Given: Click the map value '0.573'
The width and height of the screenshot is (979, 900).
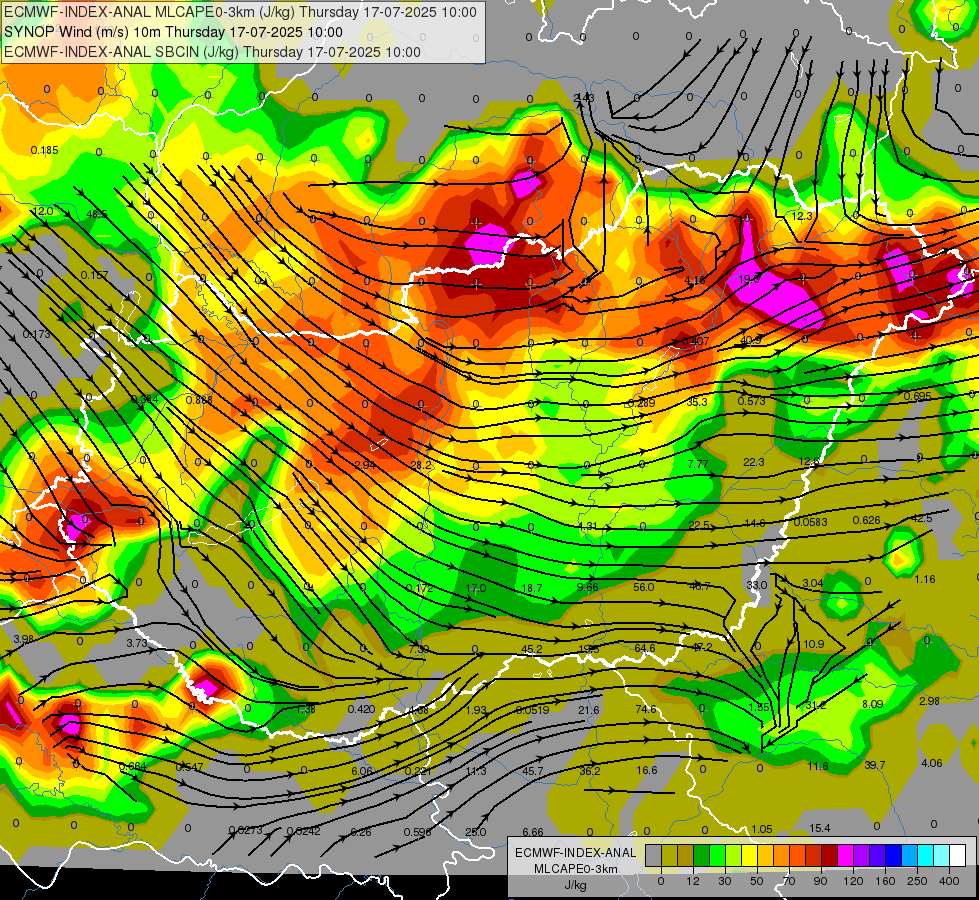Looking at the screenshot, I should [x=751, y=401].
